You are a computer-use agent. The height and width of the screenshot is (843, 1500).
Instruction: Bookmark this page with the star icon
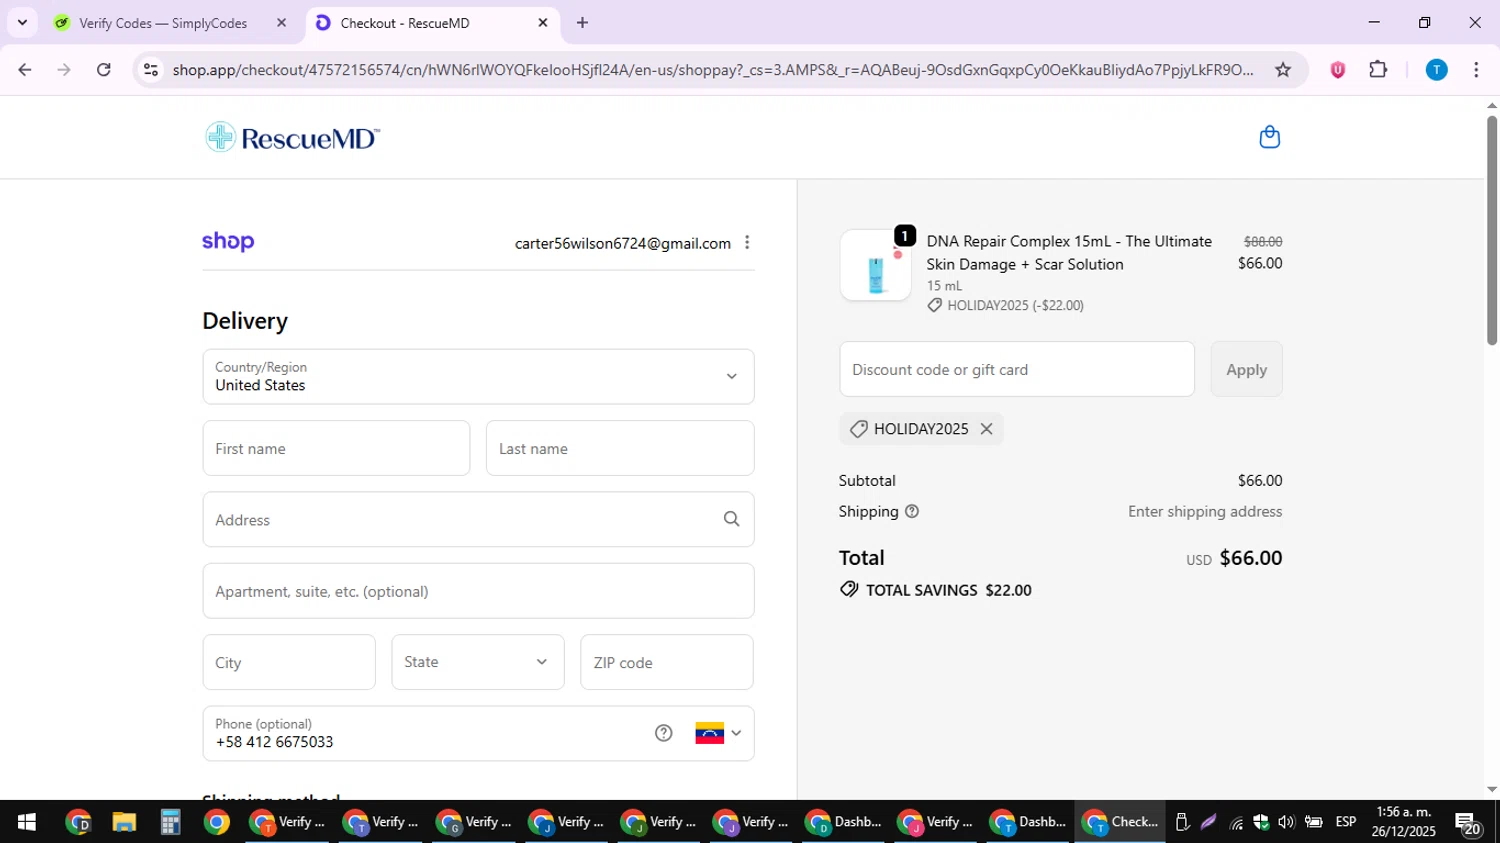pos(1283,70)
